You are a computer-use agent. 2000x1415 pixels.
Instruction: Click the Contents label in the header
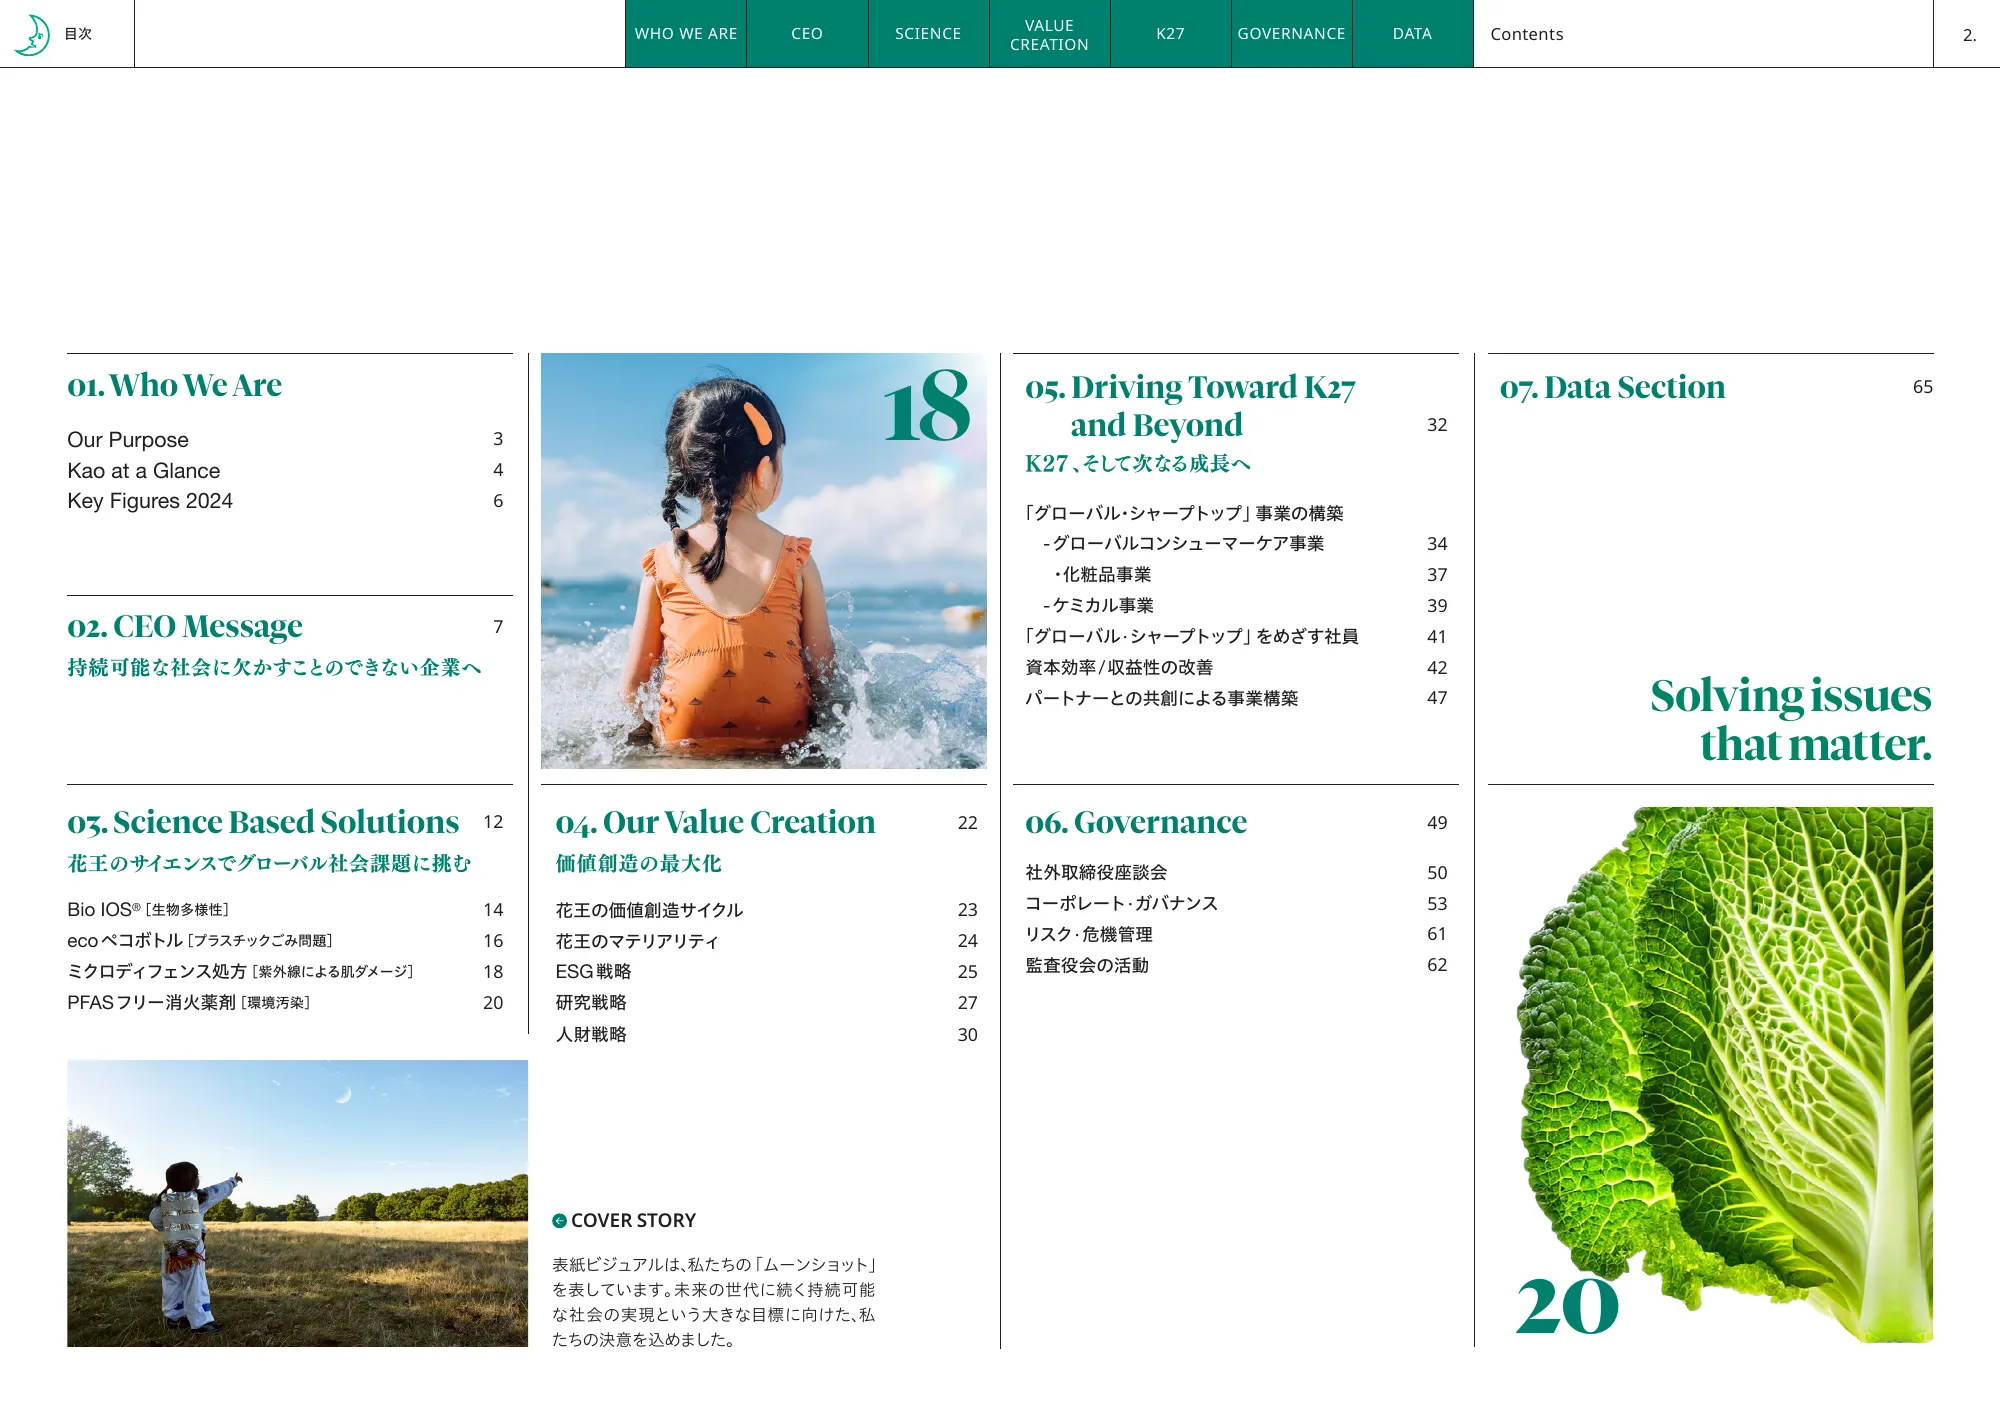coord(1527,33)
